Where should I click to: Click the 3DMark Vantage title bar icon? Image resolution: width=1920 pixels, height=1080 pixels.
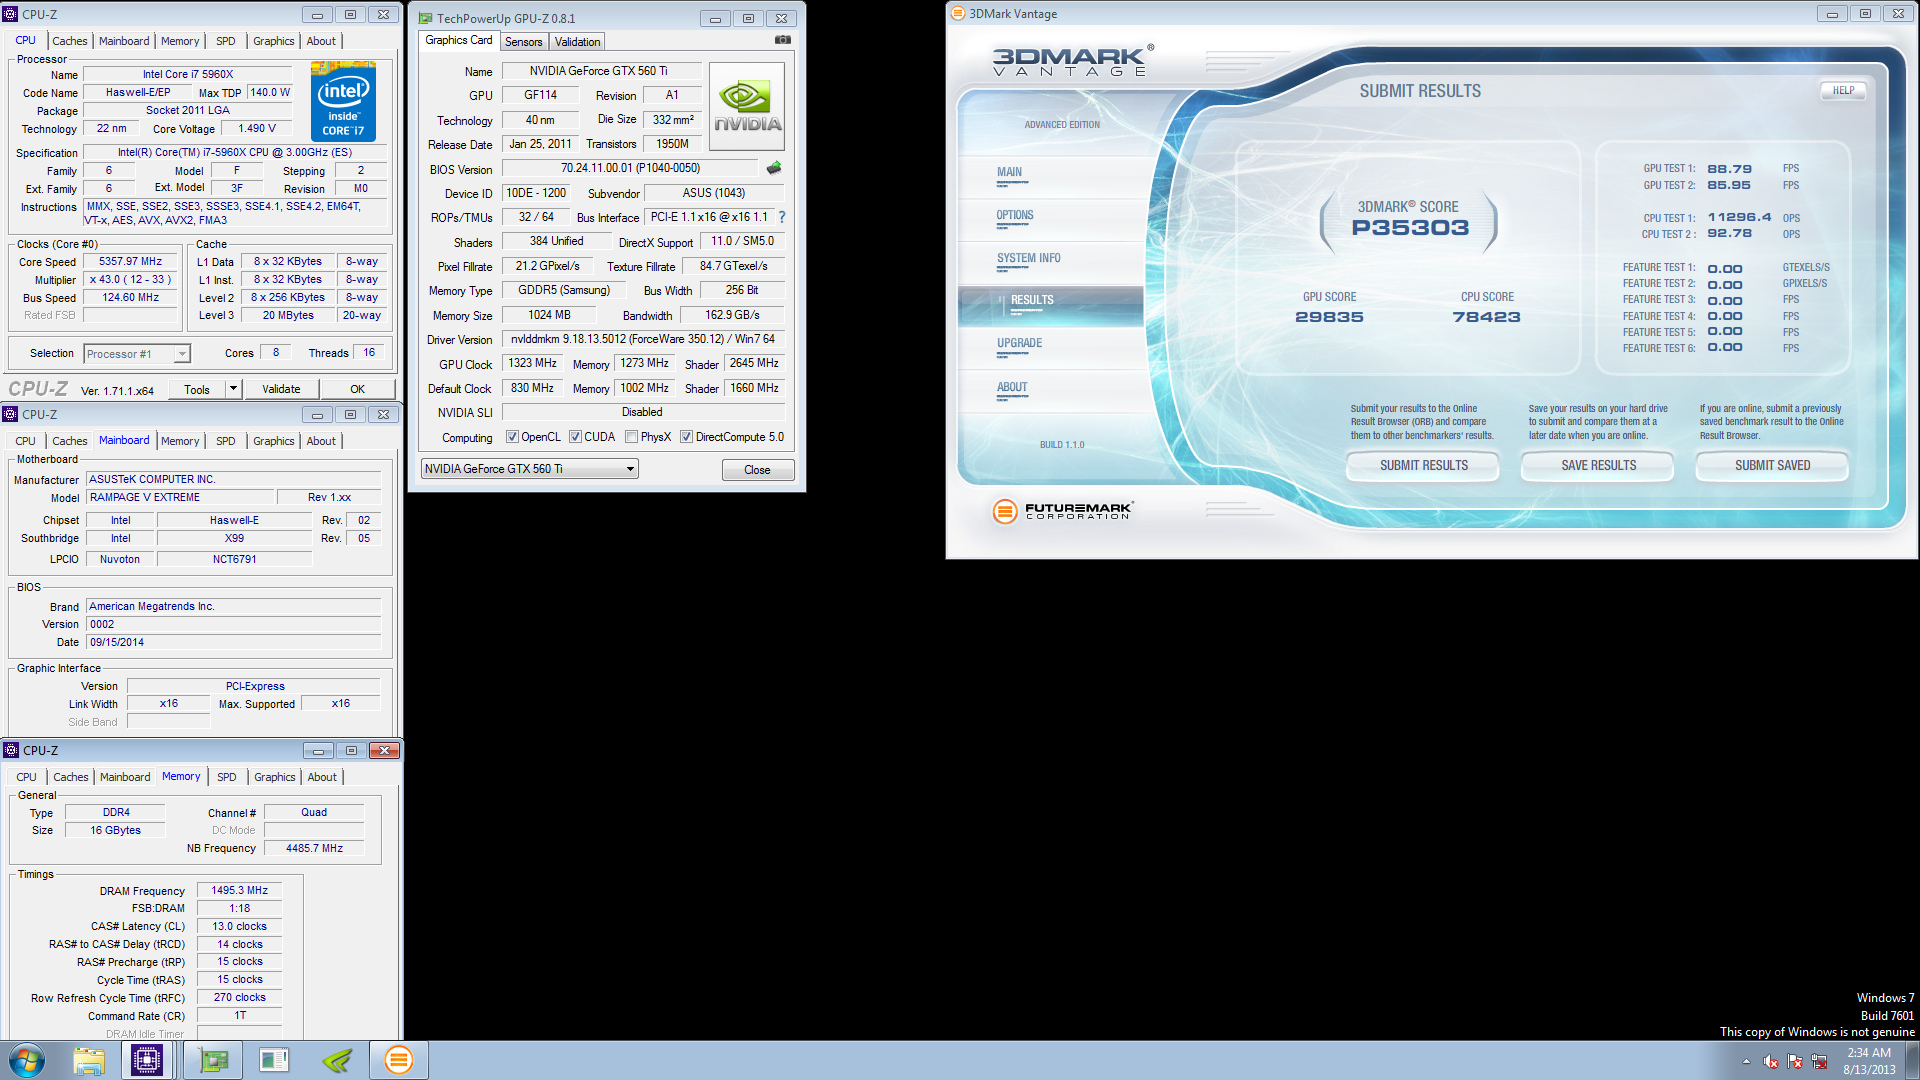pos(957,14)
